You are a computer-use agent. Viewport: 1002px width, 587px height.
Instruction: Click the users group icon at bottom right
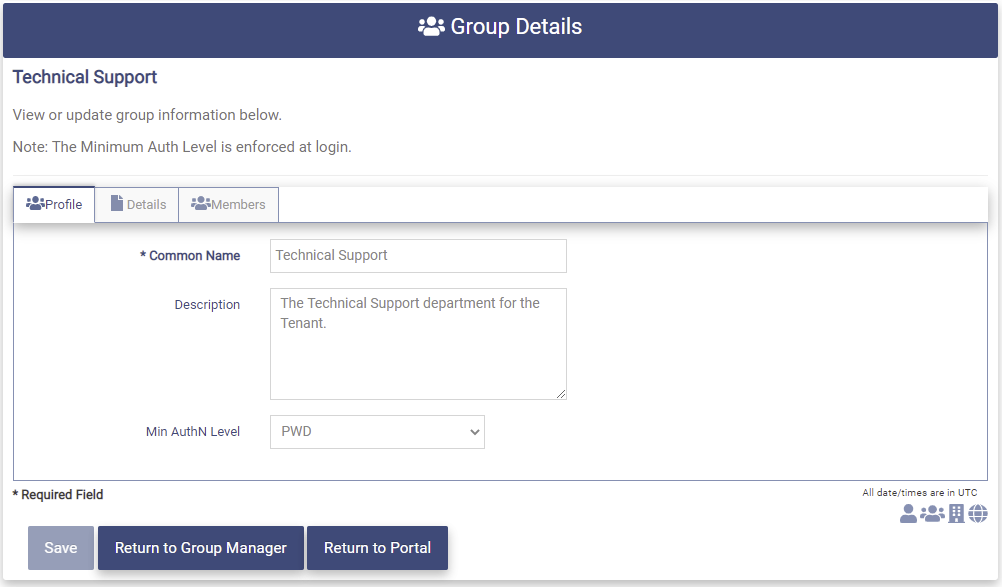click(932, 514)
